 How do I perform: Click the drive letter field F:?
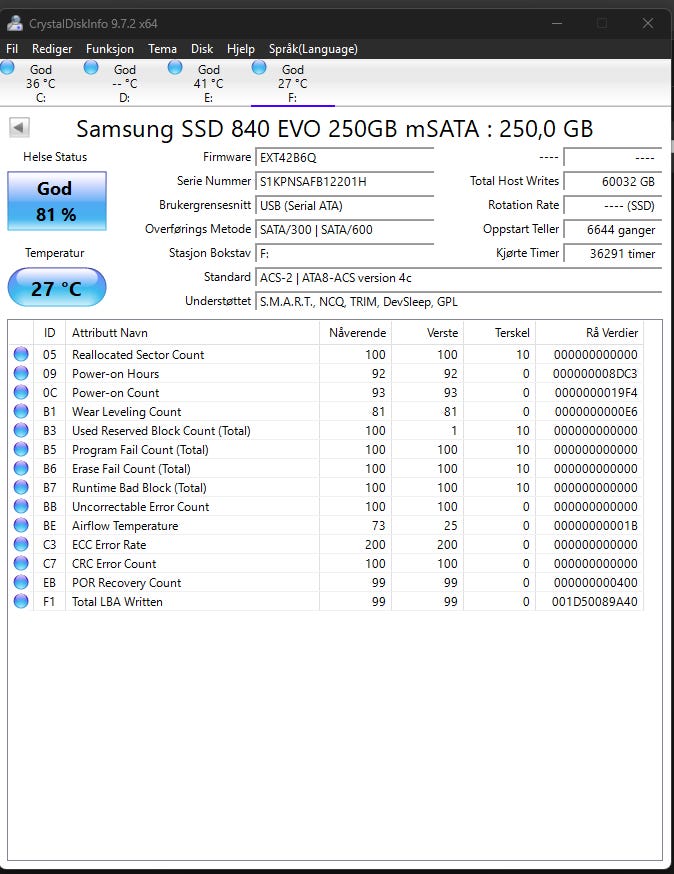pos(344,253)
